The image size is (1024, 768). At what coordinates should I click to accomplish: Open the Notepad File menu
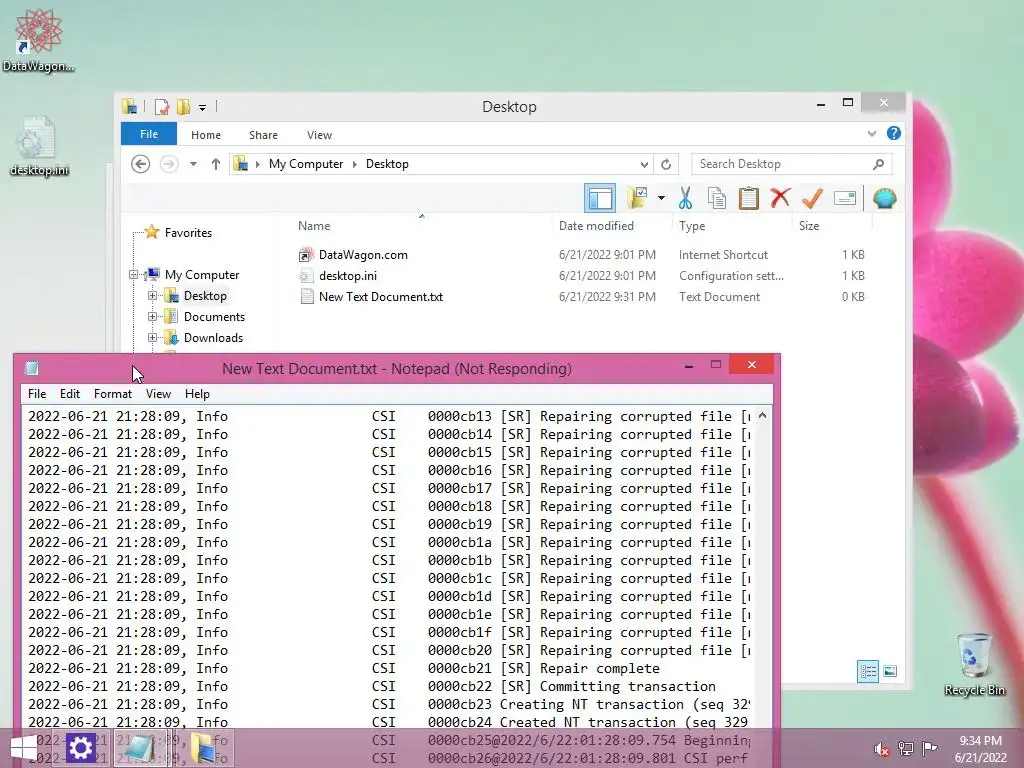click(37, 394)
